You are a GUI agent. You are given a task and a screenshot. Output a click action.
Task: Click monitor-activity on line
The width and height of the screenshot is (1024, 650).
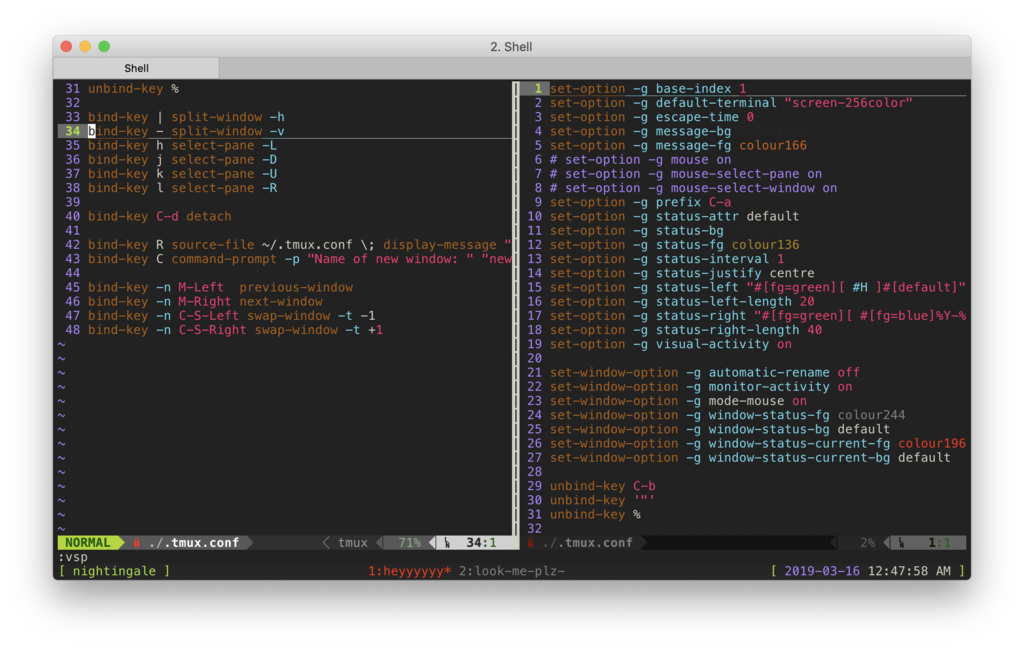(x=701, y=387)
